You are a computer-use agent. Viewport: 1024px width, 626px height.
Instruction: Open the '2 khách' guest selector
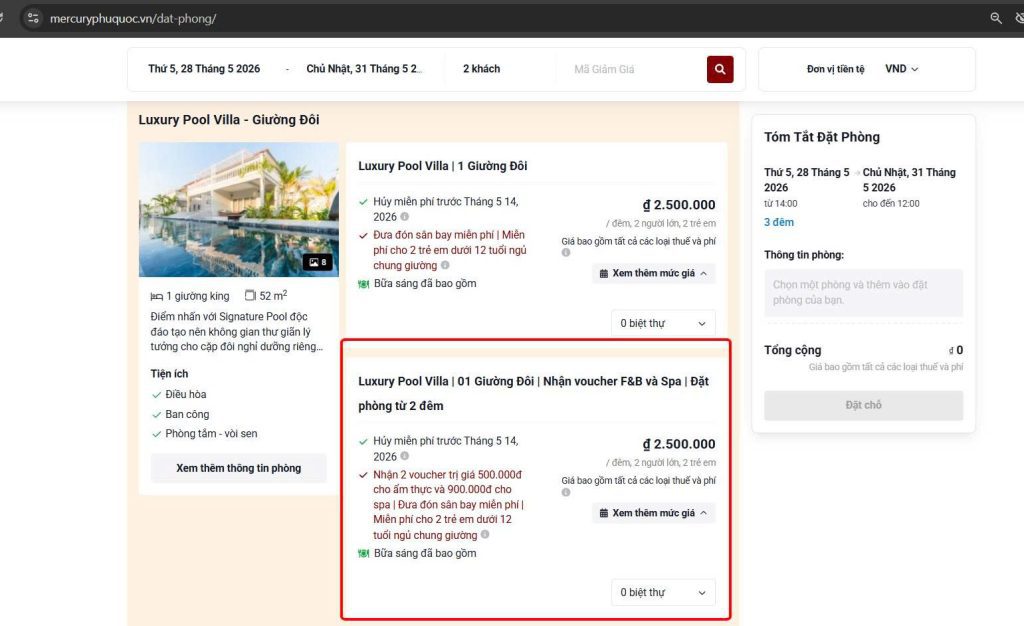[x=482, y=69]
